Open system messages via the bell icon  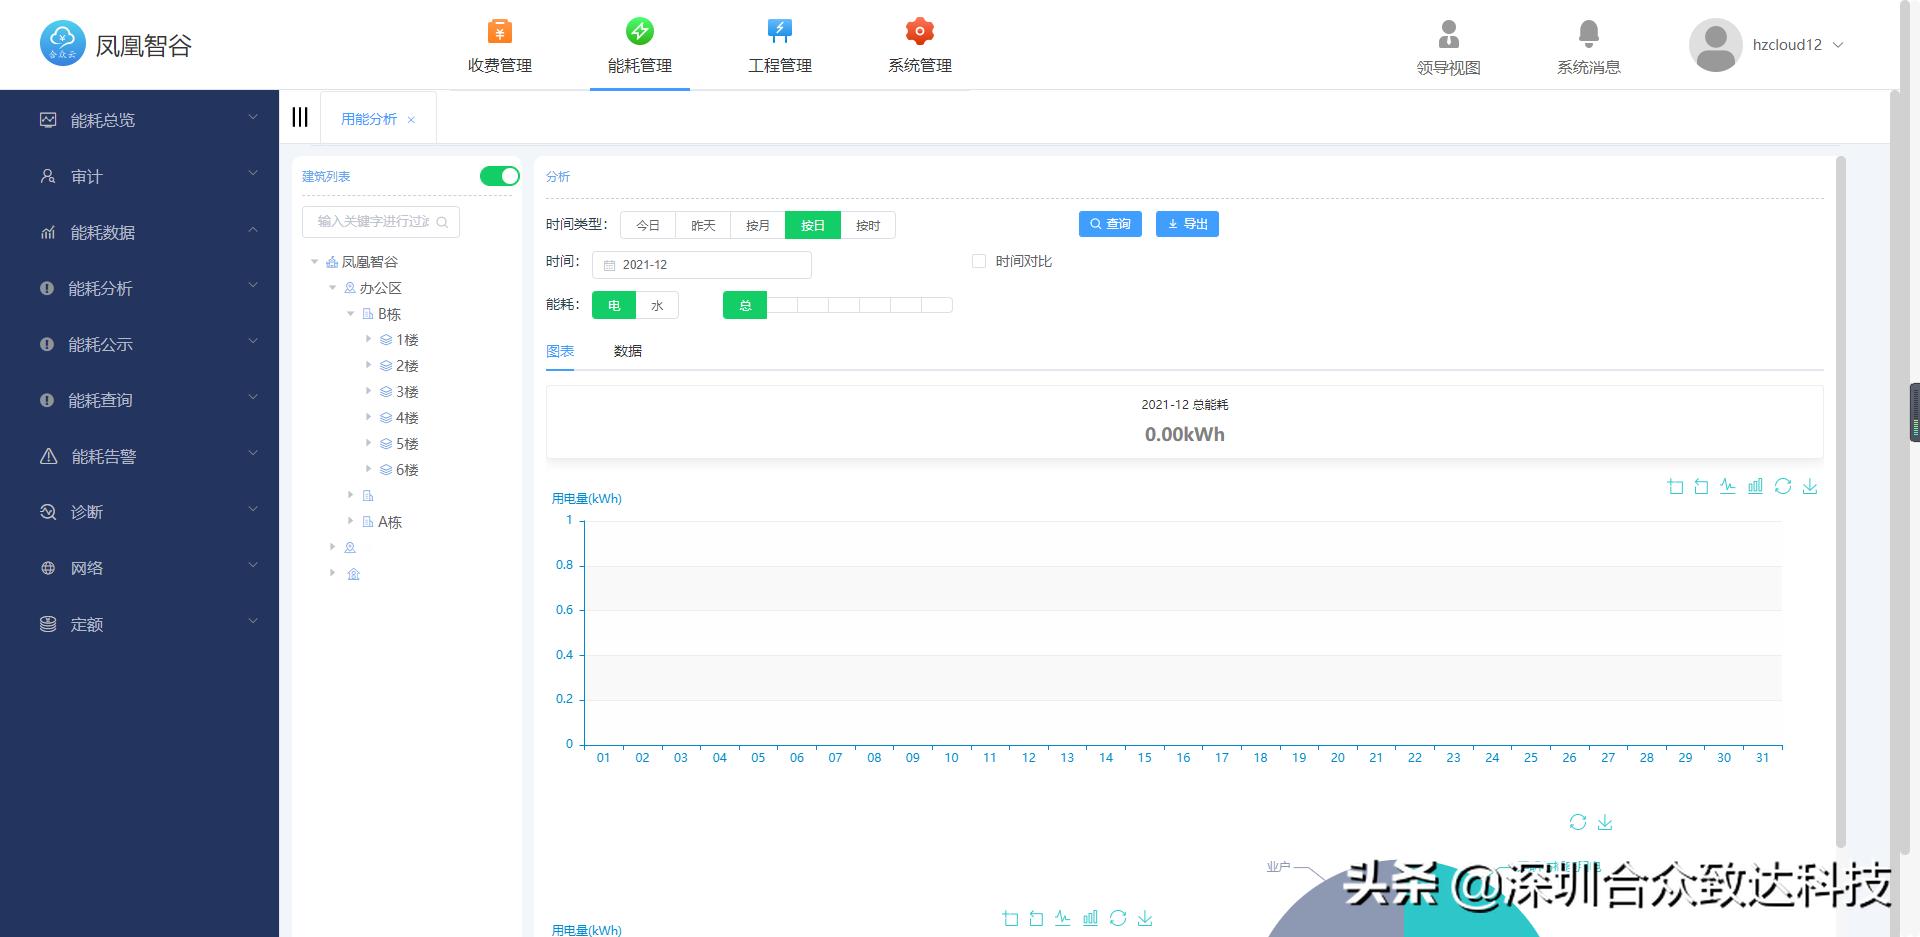pos(1588,33)
